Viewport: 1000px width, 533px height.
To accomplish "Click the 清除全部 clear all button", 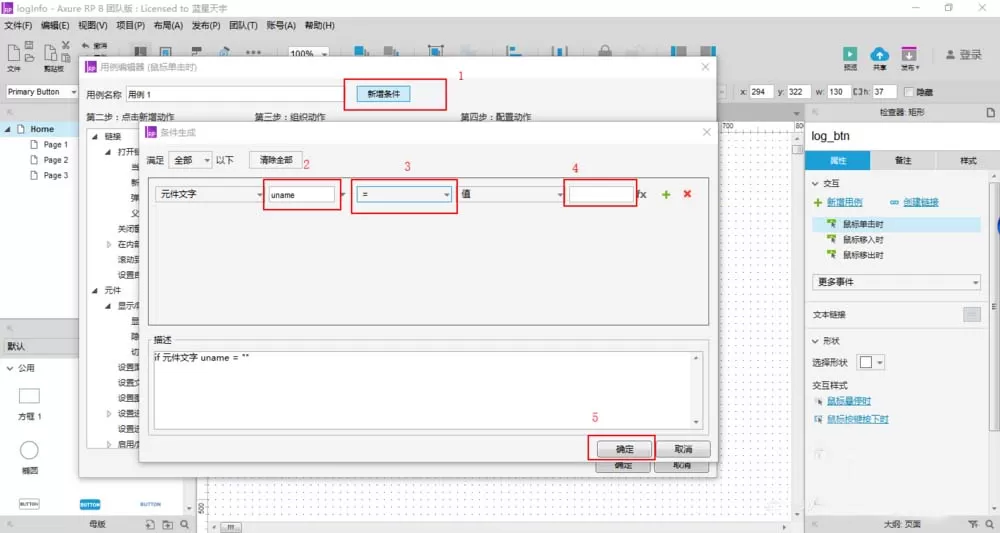I will click(276, 160).
